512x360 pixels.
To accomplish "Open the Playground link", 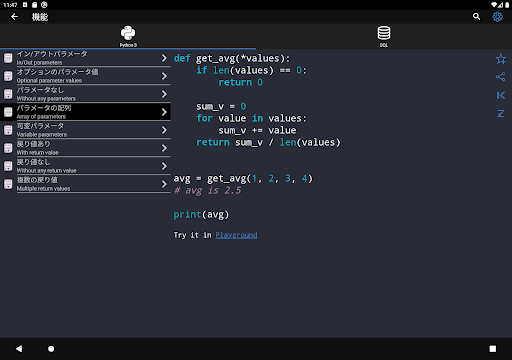I will pos(236,235).
